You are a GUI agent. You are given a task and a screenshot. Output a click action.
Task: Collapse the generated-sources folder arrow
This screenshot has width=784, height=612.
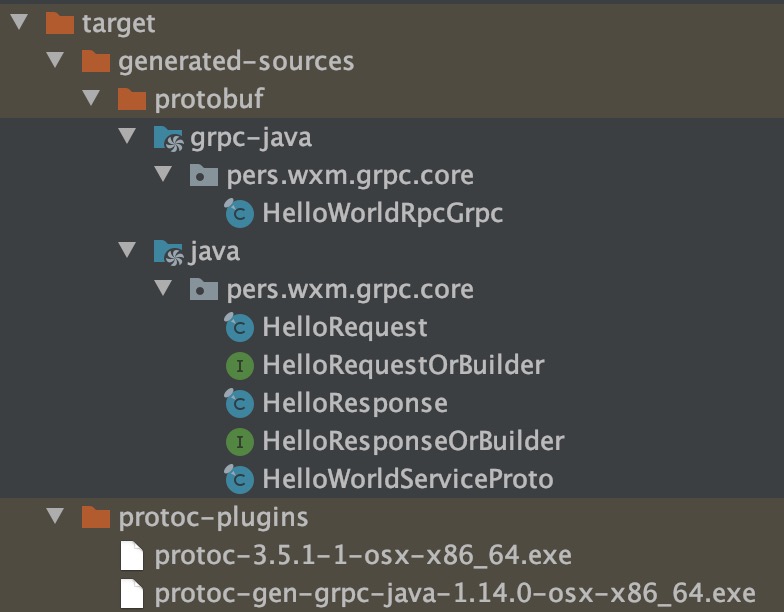click(55, 61)
